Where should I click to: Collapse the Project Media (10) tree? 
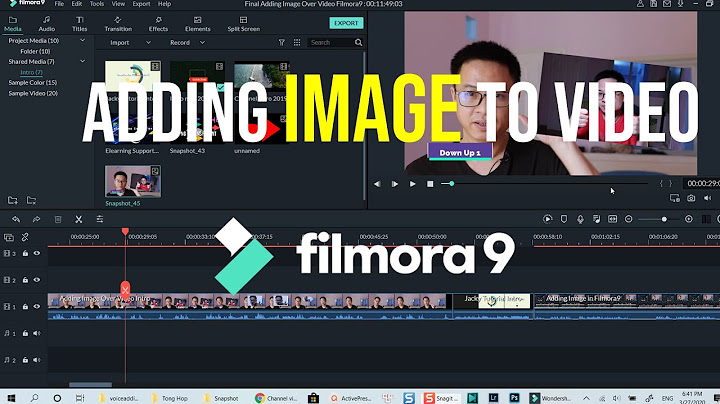(83, 40)
